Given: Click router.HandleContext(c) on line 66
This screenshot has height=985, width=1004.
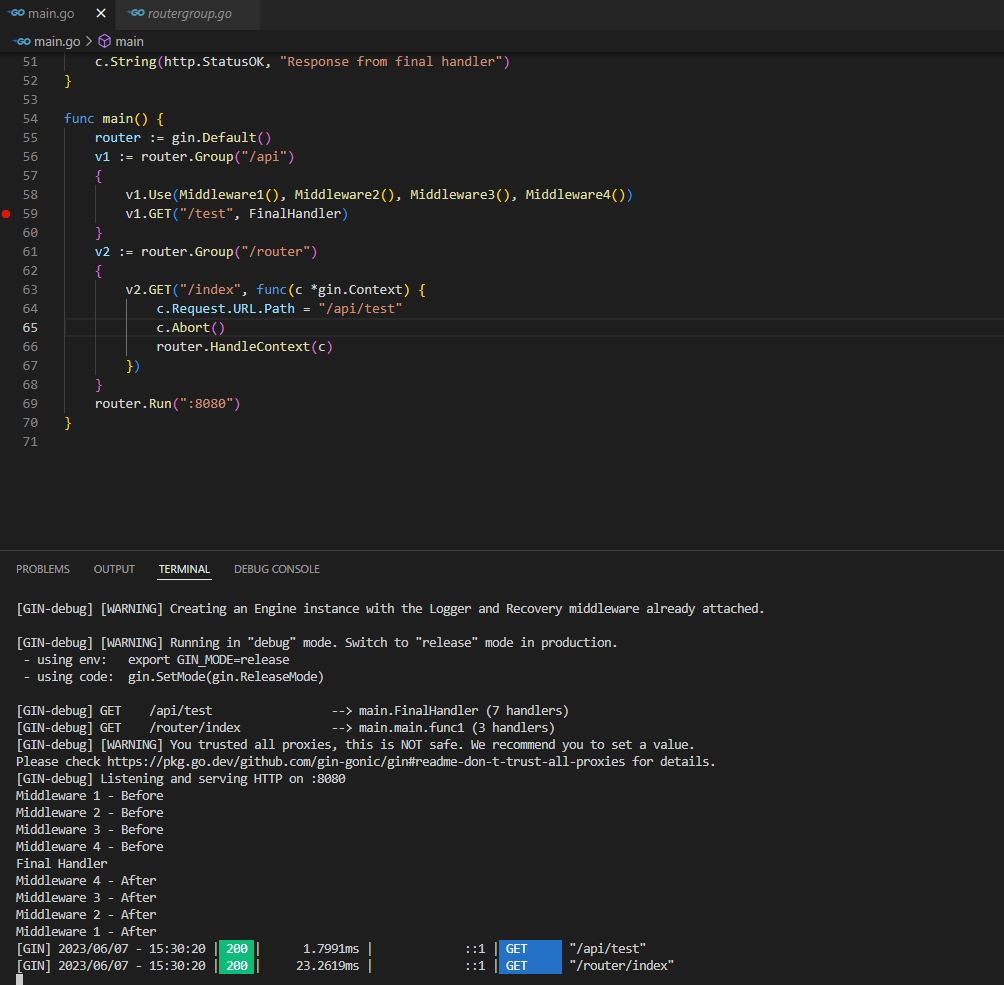Looking at the screenshot, I should [x=244, y=347].
